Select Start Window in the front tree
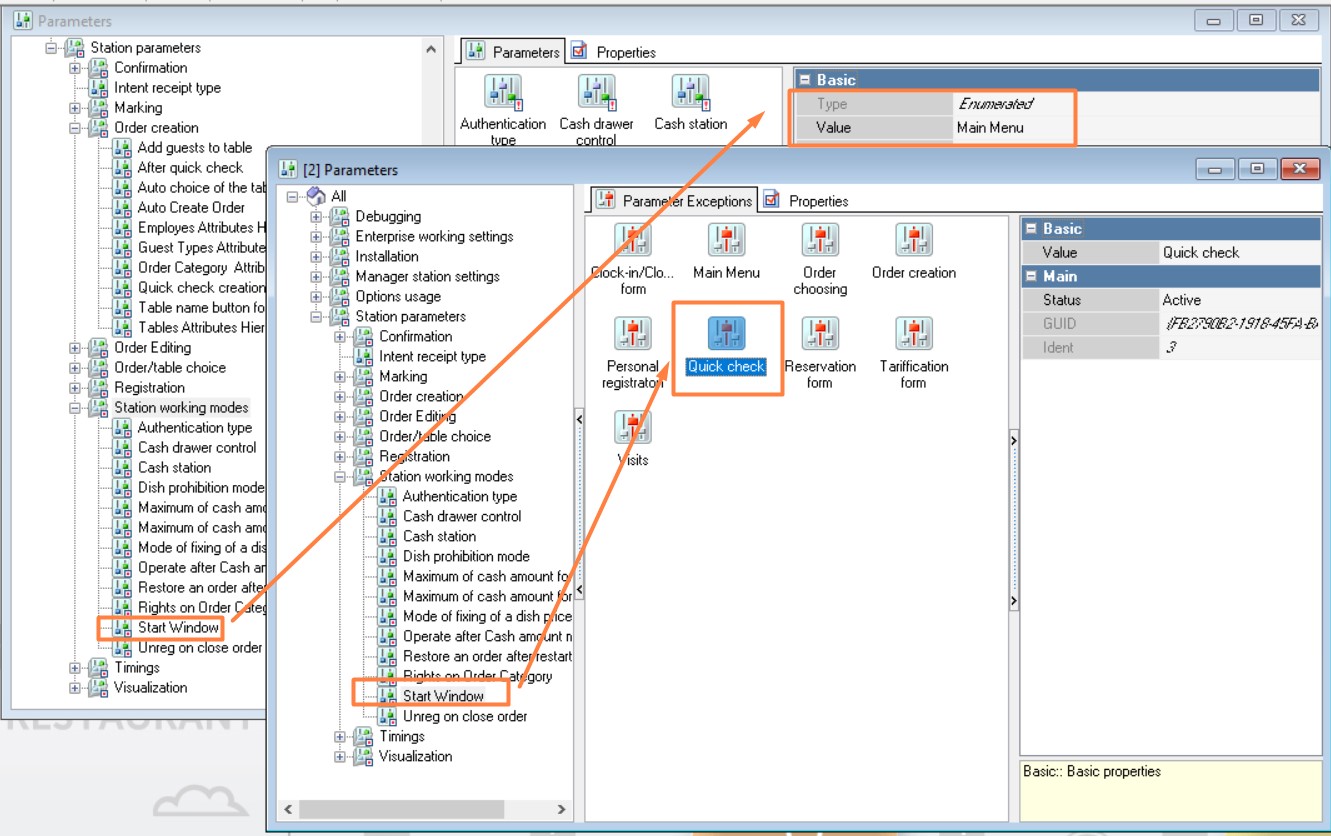The height and width of the screenshot is (836, 1331). tap(443, 696)
